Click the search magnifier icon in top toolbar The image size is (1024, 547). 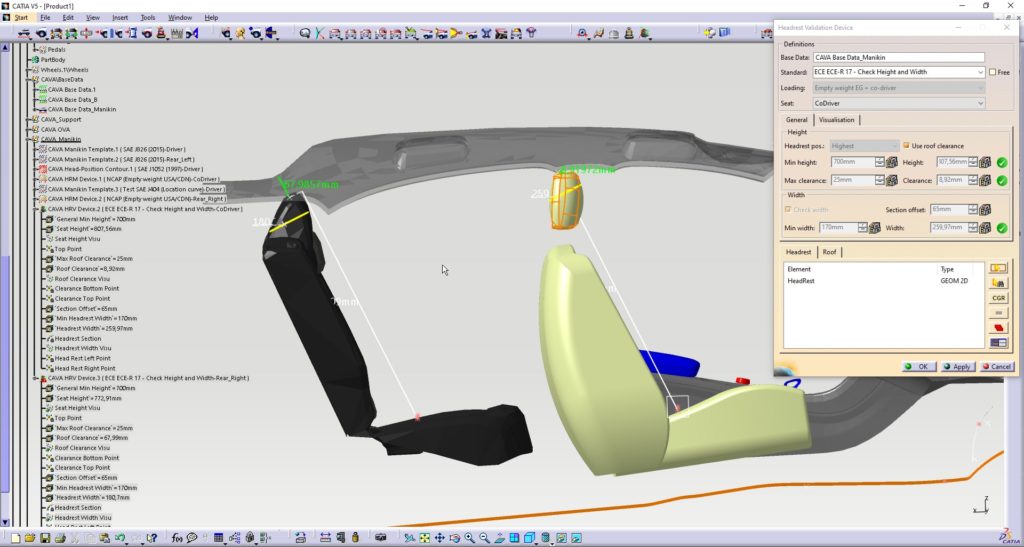pos(304,33)
